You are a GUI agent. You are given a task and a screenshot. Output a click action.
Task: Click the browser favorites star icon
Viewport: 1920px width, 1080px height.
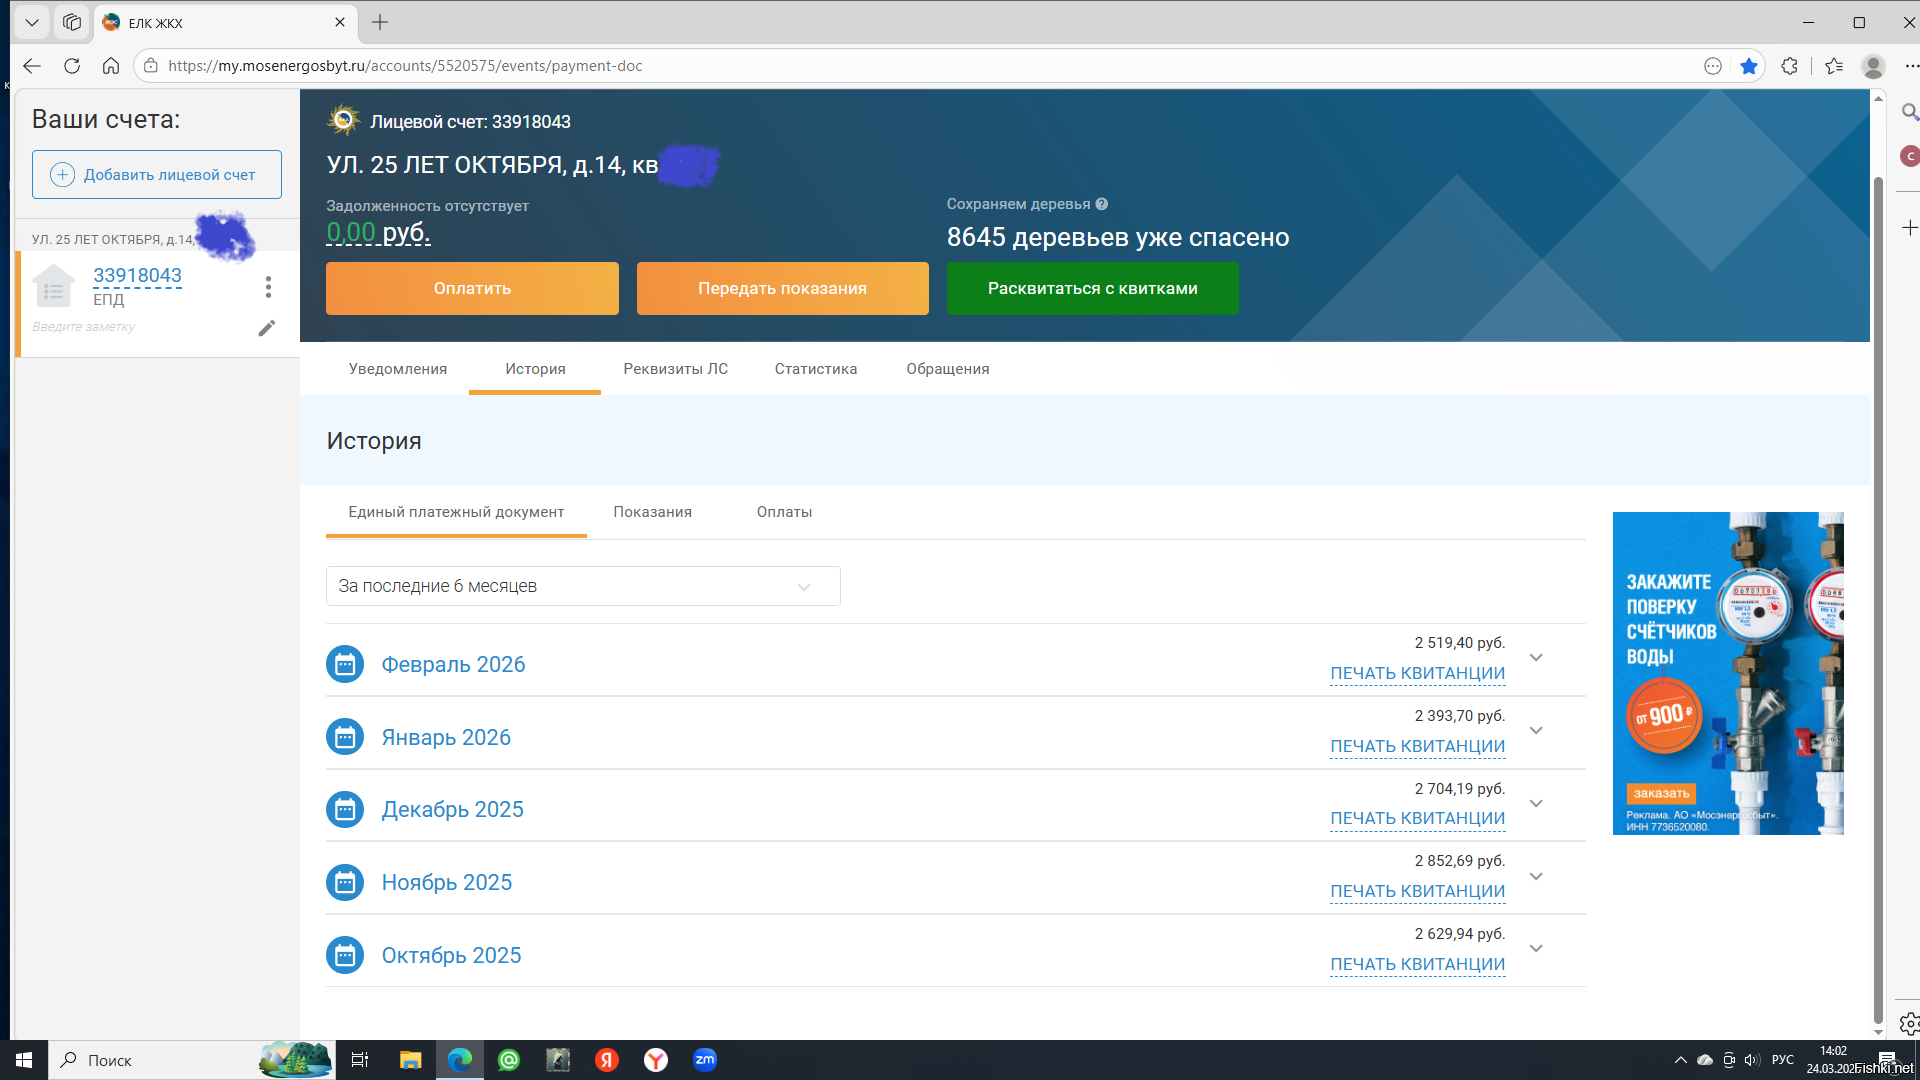click(x=1748, y=66)
